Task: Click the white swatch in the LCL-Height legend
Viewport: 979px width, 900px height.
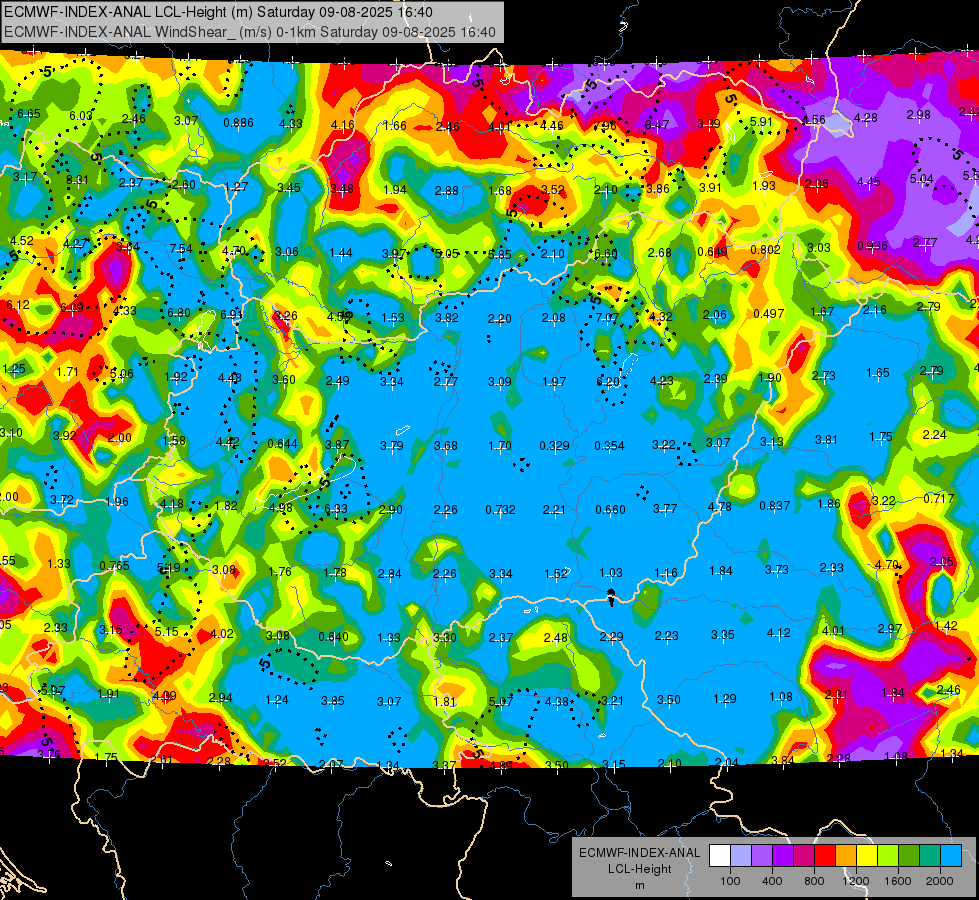Action: pos(720,856)
